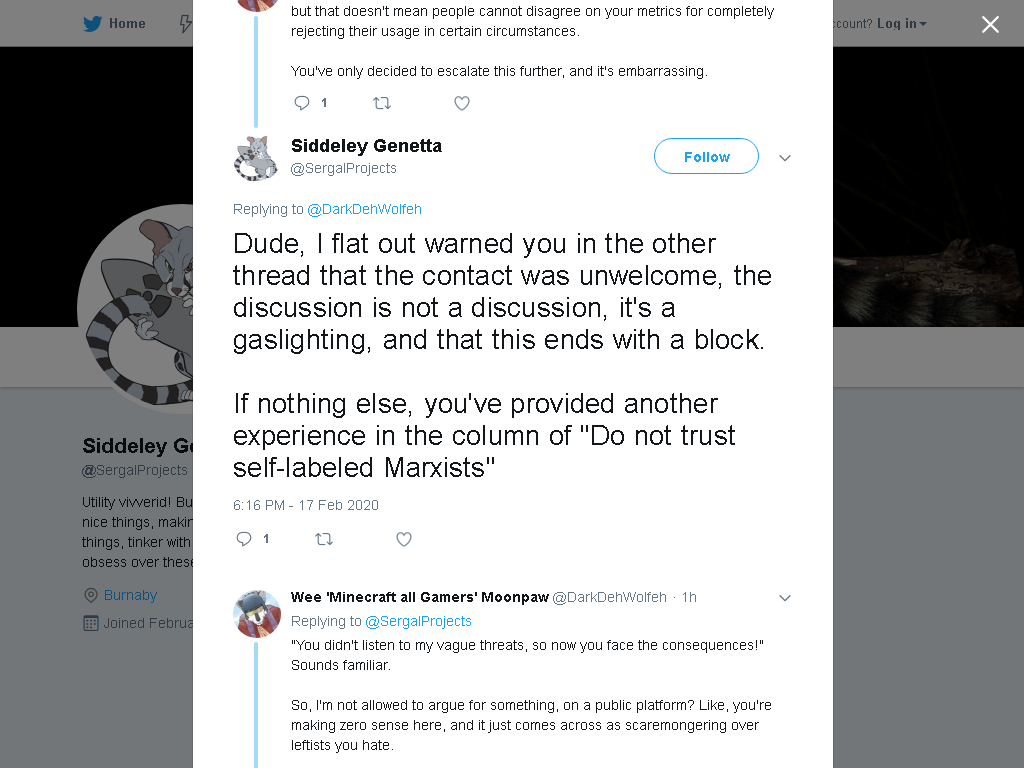Image resolution: width=1024 pixels, height=768 pixels.
Task: Like the main Siddeley Genetta tweet
Action: pos(404,539)
